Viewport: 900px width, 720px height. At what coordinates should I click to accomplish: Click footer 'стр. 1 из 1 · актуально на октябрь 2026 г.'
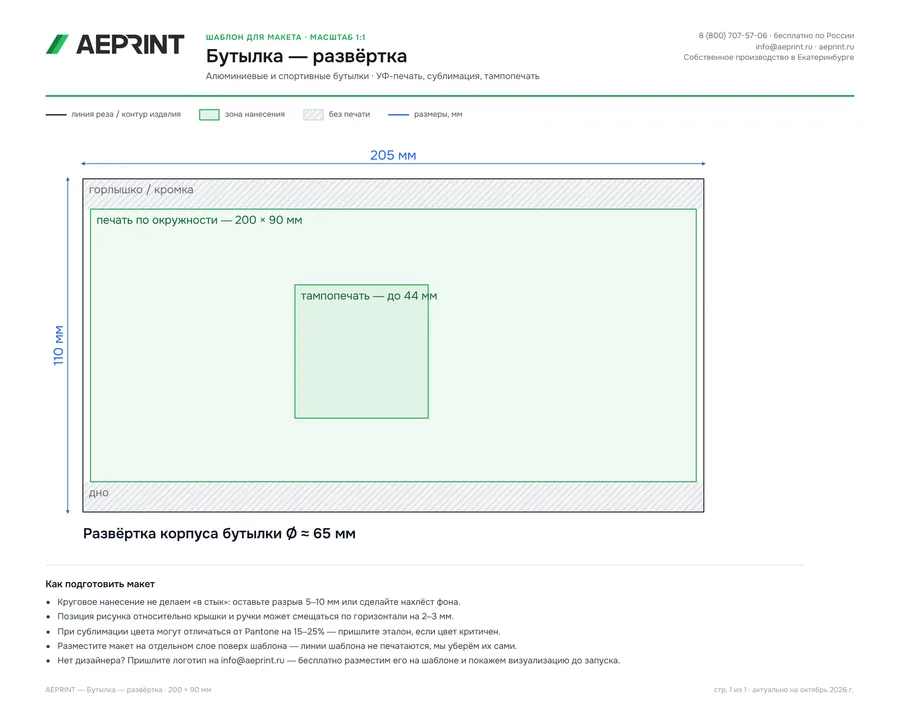pos(783,690)
